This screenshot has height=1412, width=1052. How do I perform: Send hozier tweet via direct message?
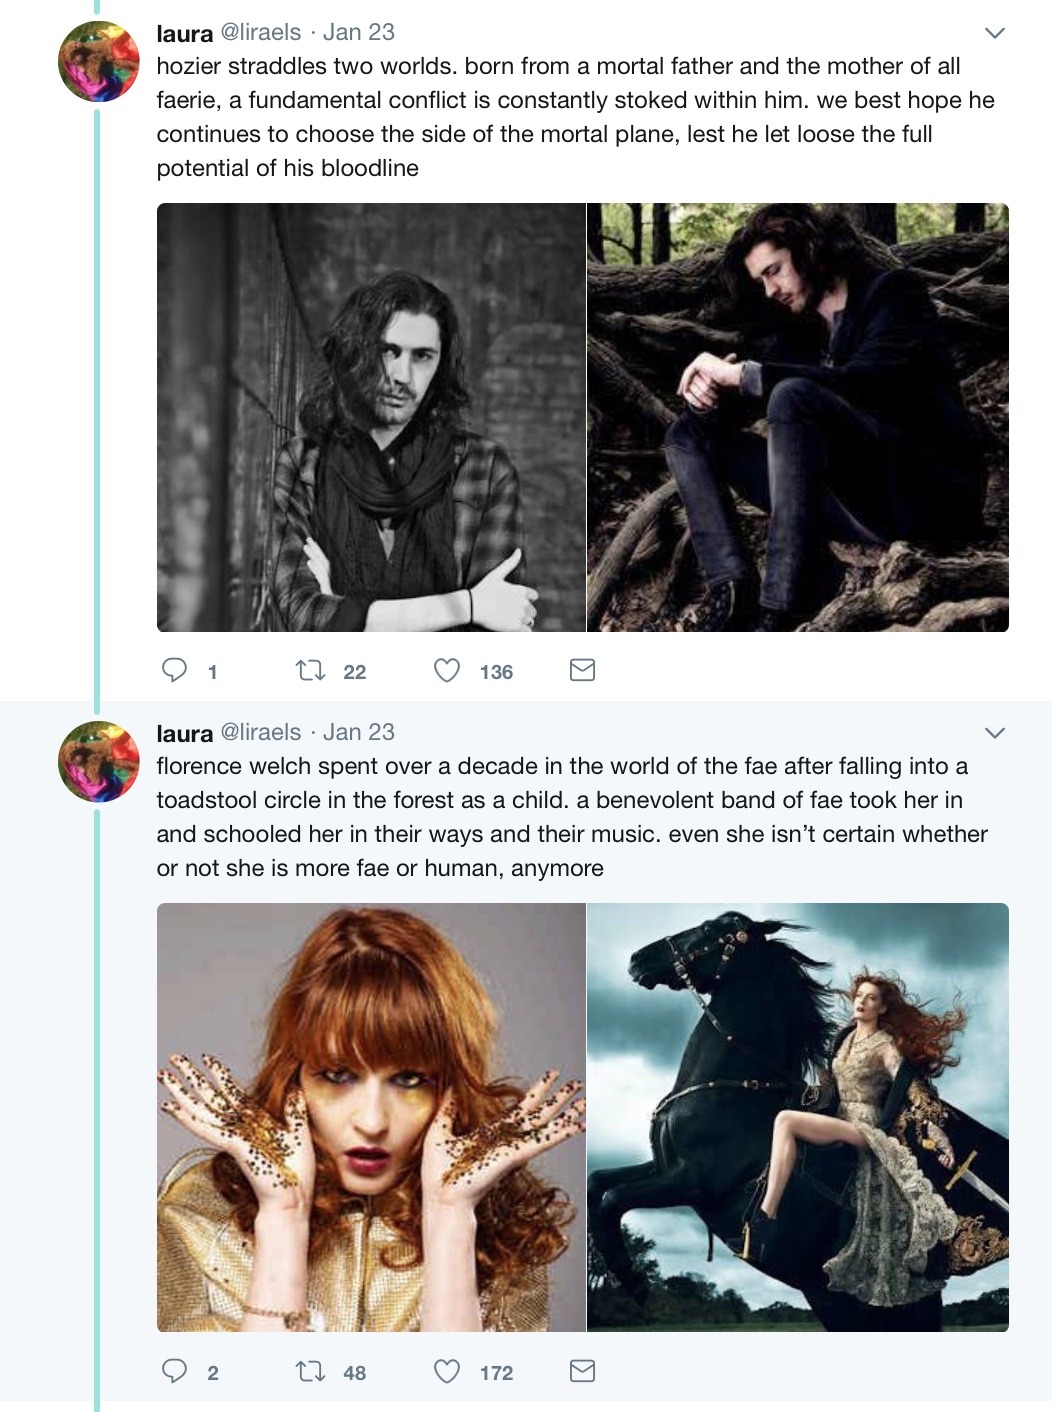582,670
